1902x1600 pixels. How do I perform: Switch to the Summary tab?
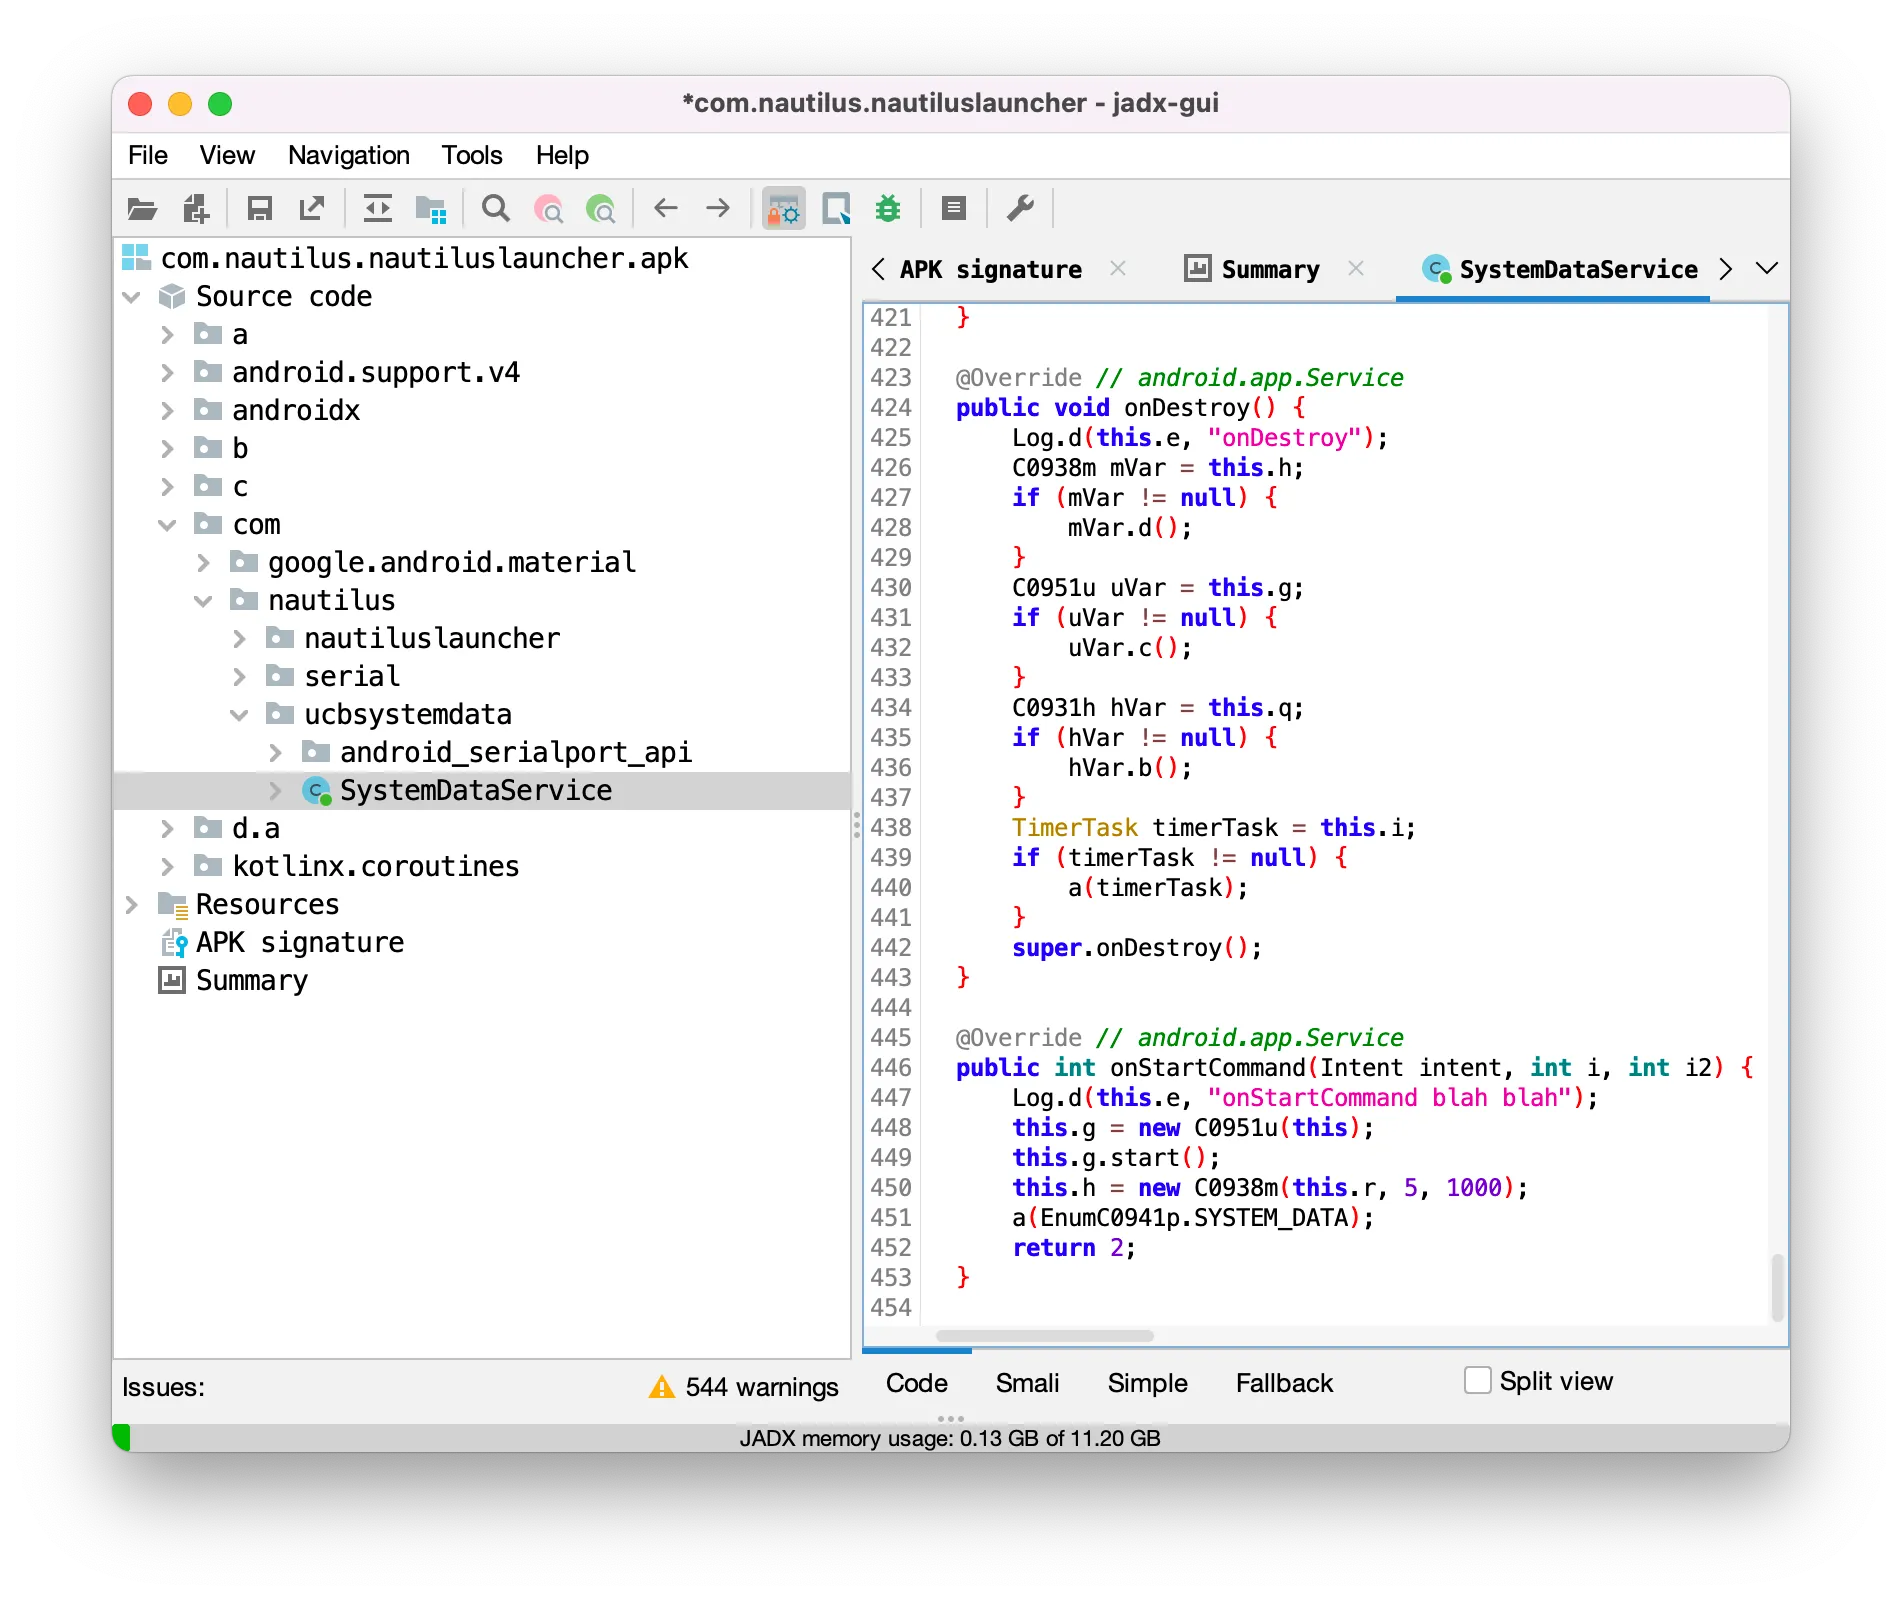tap(1268, 269)
